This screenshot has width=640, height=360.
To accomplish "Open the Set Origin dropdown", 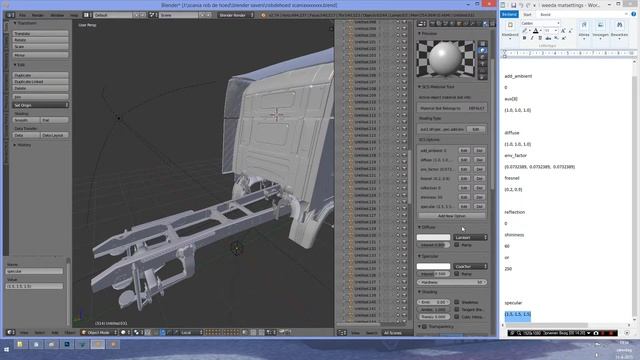I will [x=40, y=105].
